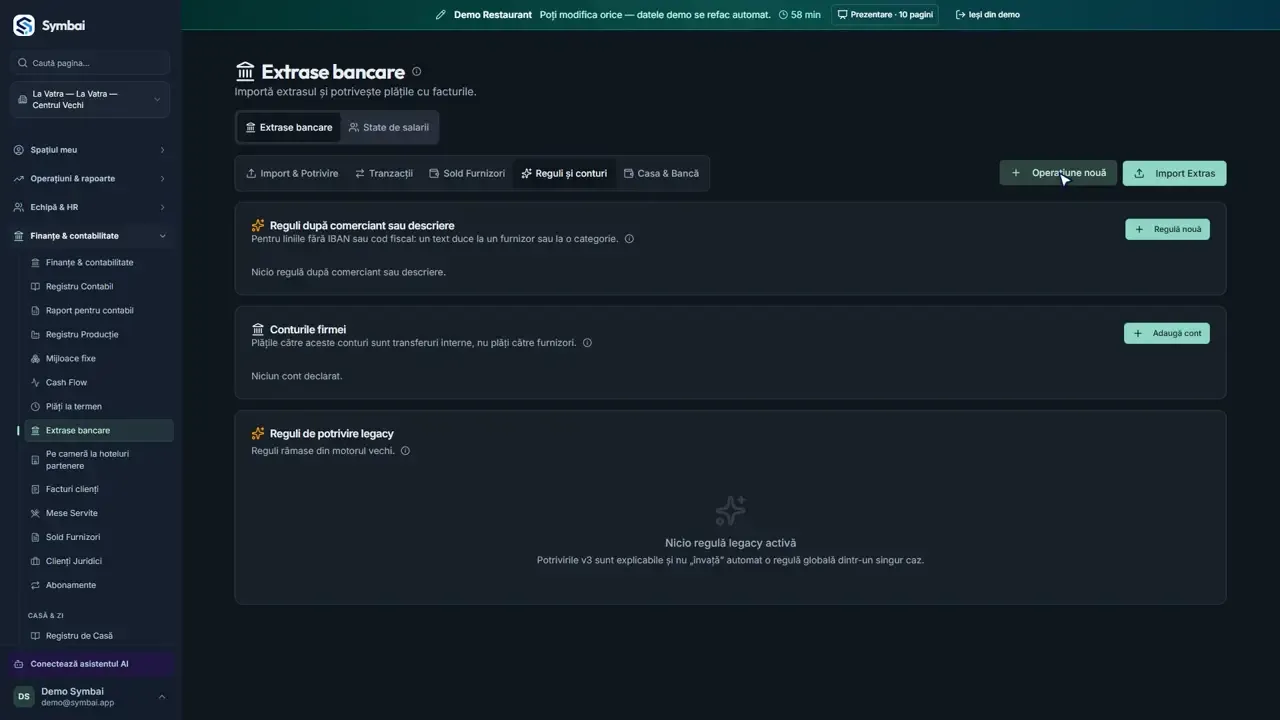
Task: Add a new rule with Regulă nouă
Action: [x=1167, y=230]
